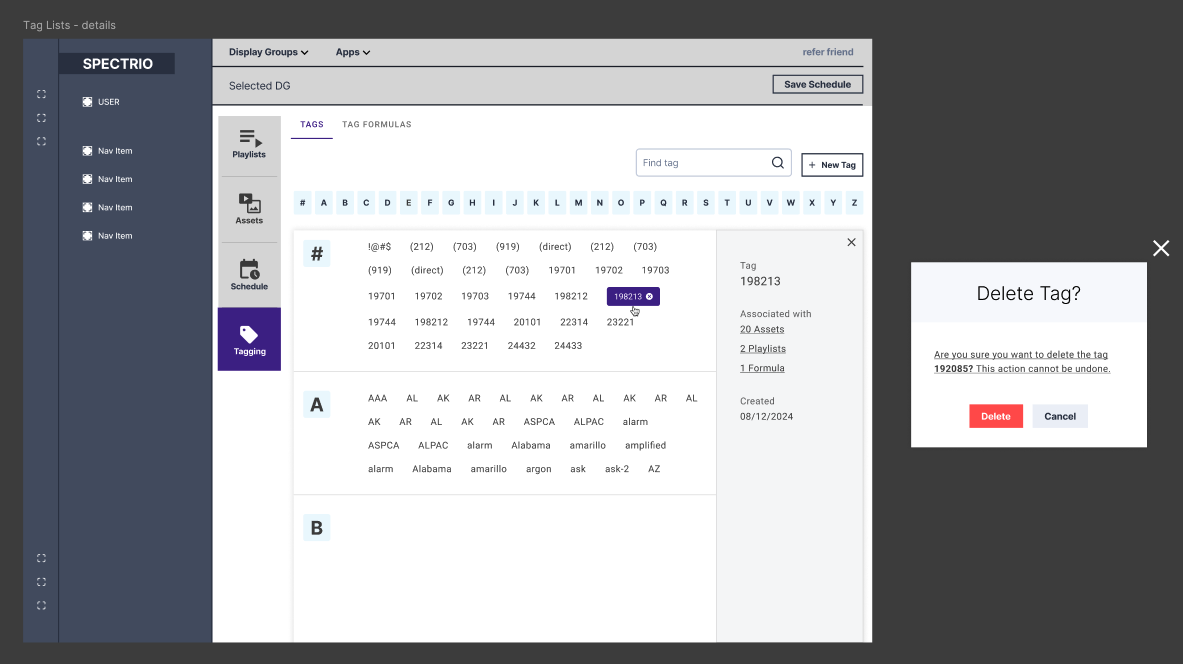
Task: Remove selected tag 198213 via x icon
Action: [x=649, y=297]
